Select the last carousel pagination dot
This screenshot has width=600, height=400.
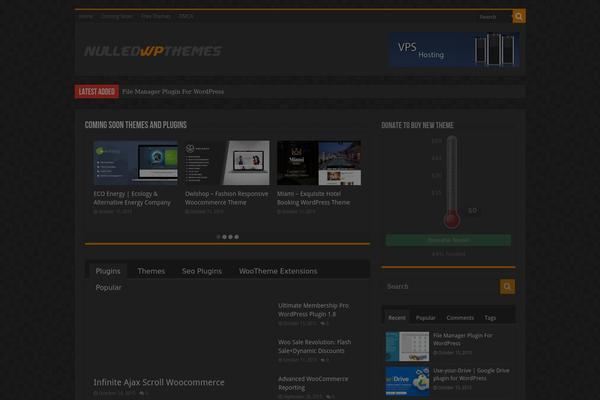coord(237,237)
